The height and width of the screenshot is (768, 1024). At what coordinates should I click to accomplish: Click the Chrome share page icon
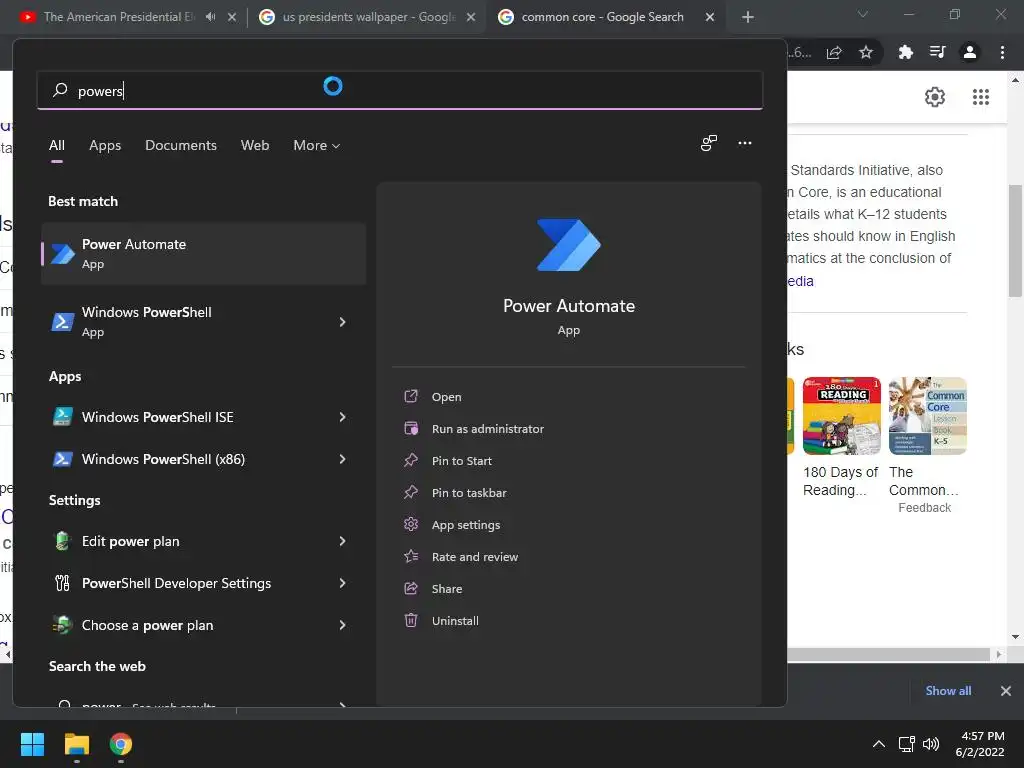[x=834, y=53]
